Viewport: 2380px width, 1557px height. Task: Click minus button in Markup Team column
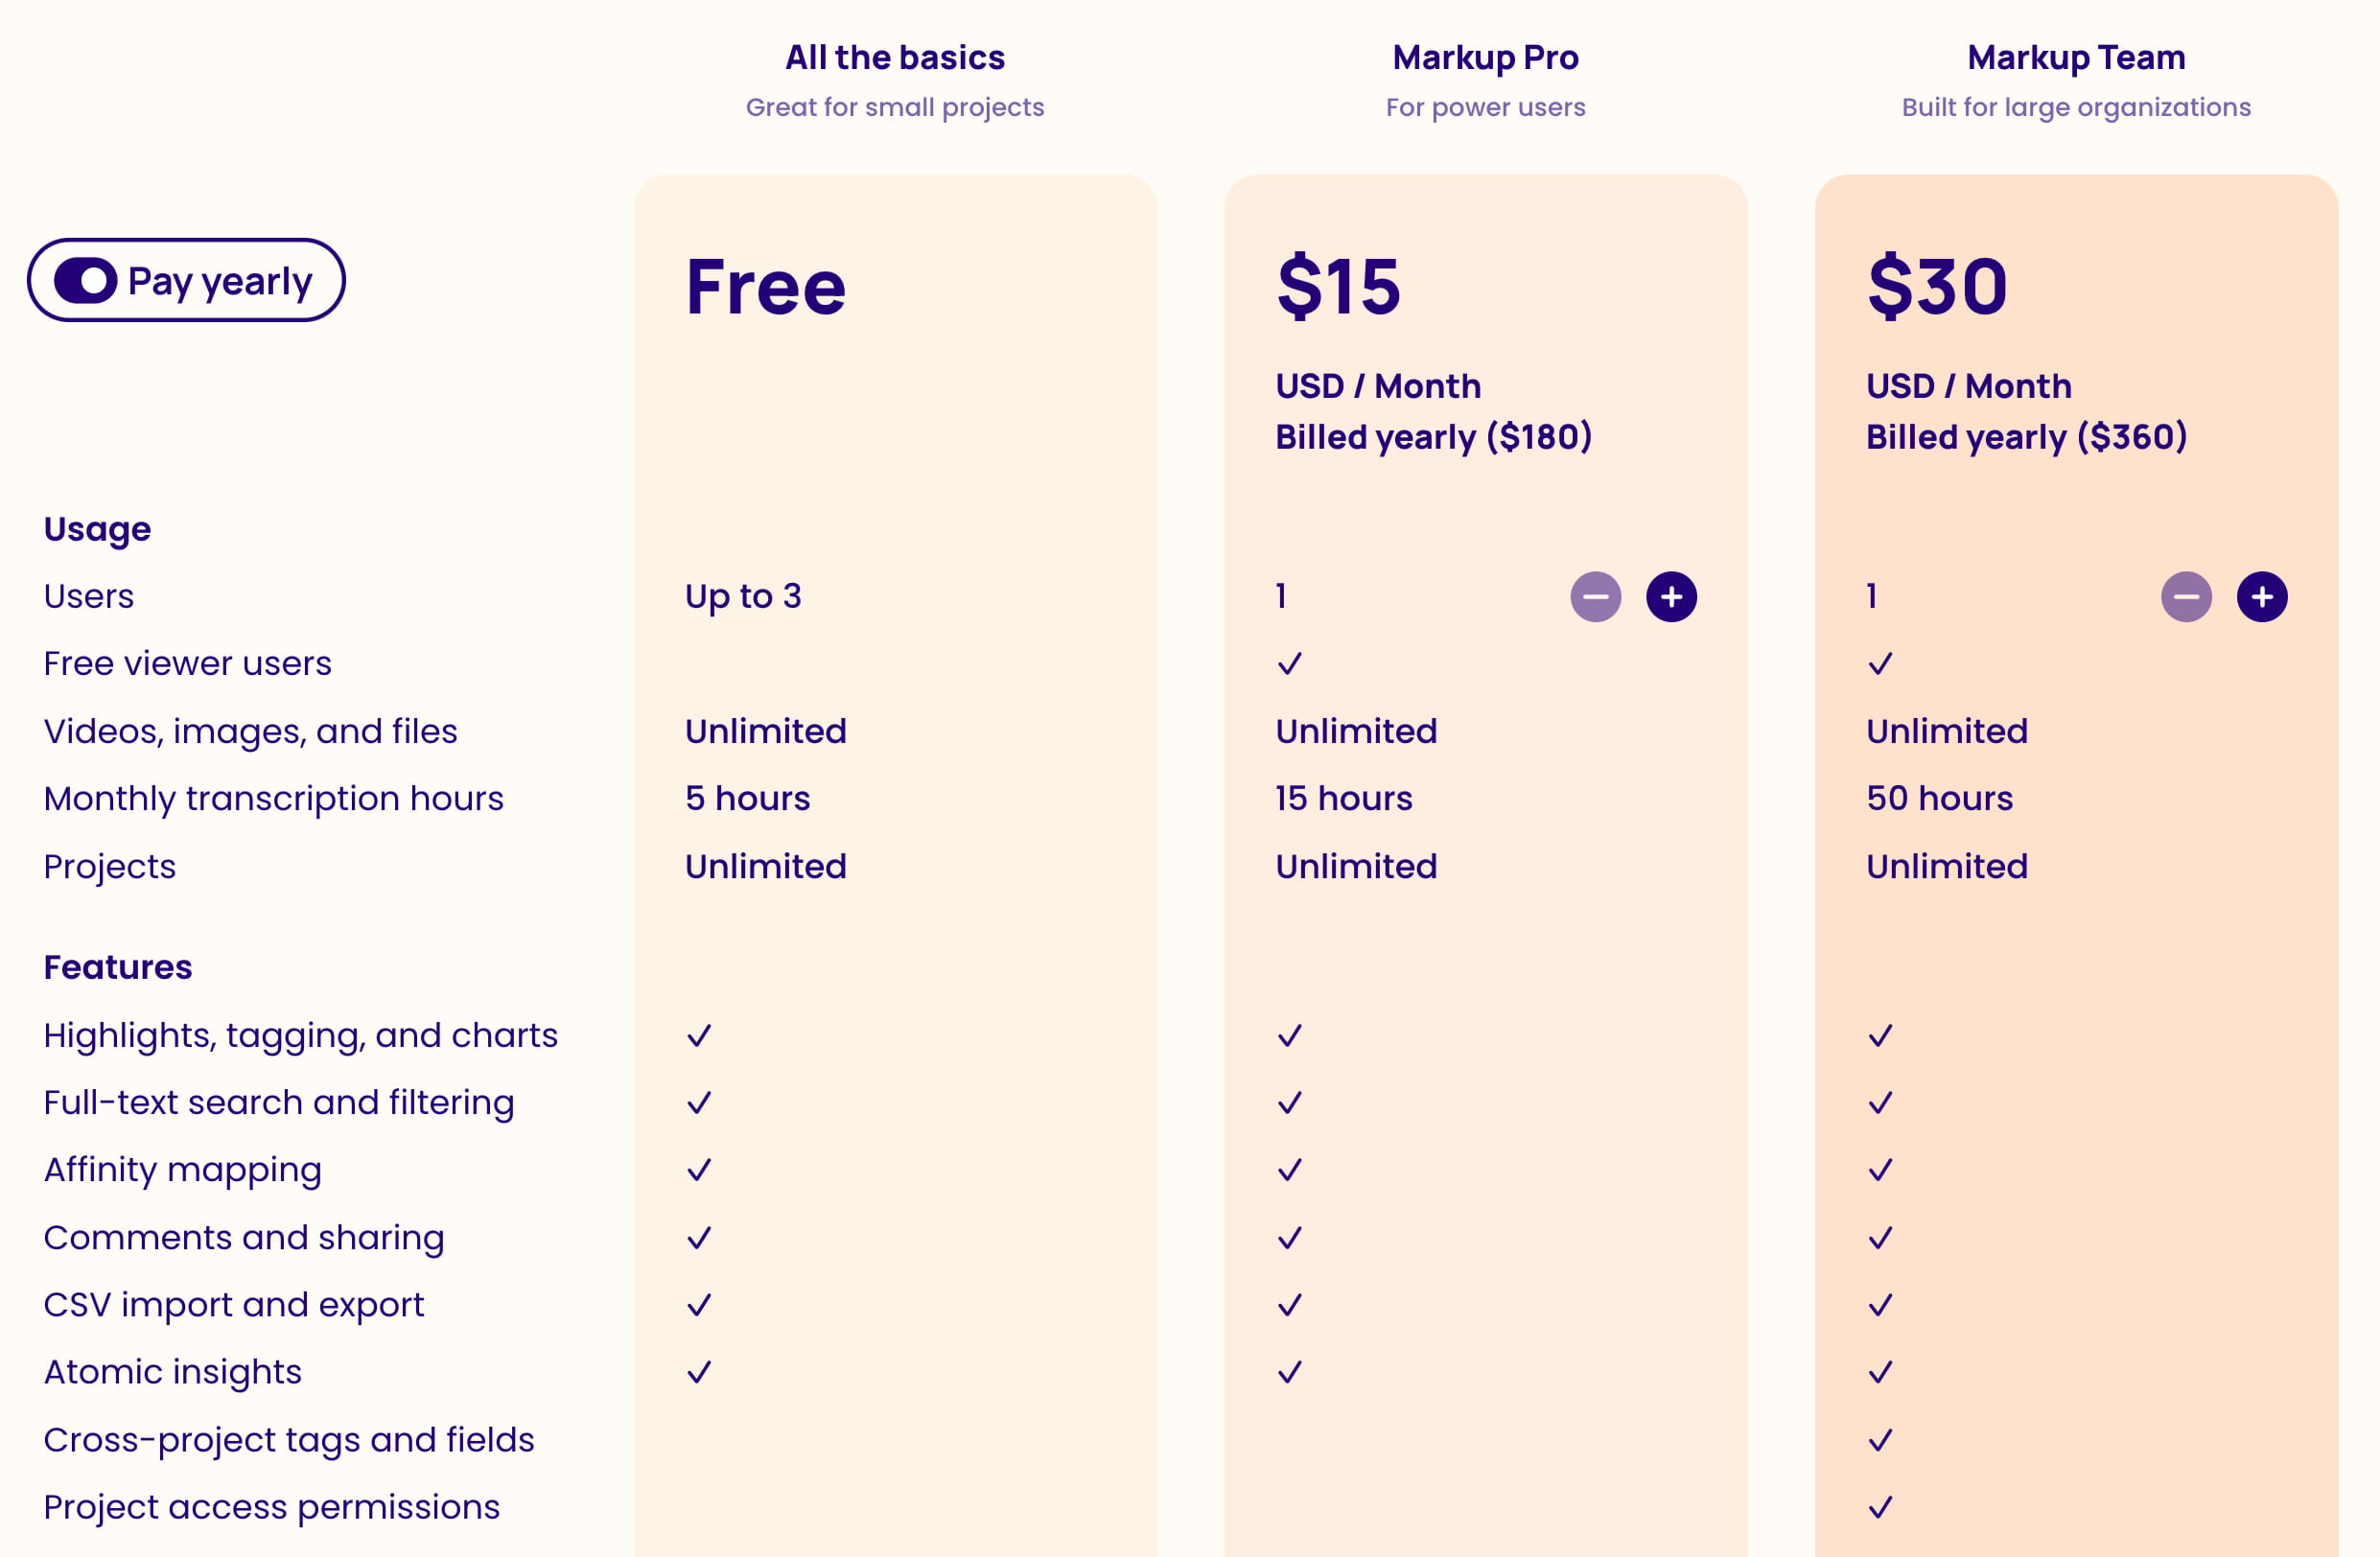click(2186, 597)
